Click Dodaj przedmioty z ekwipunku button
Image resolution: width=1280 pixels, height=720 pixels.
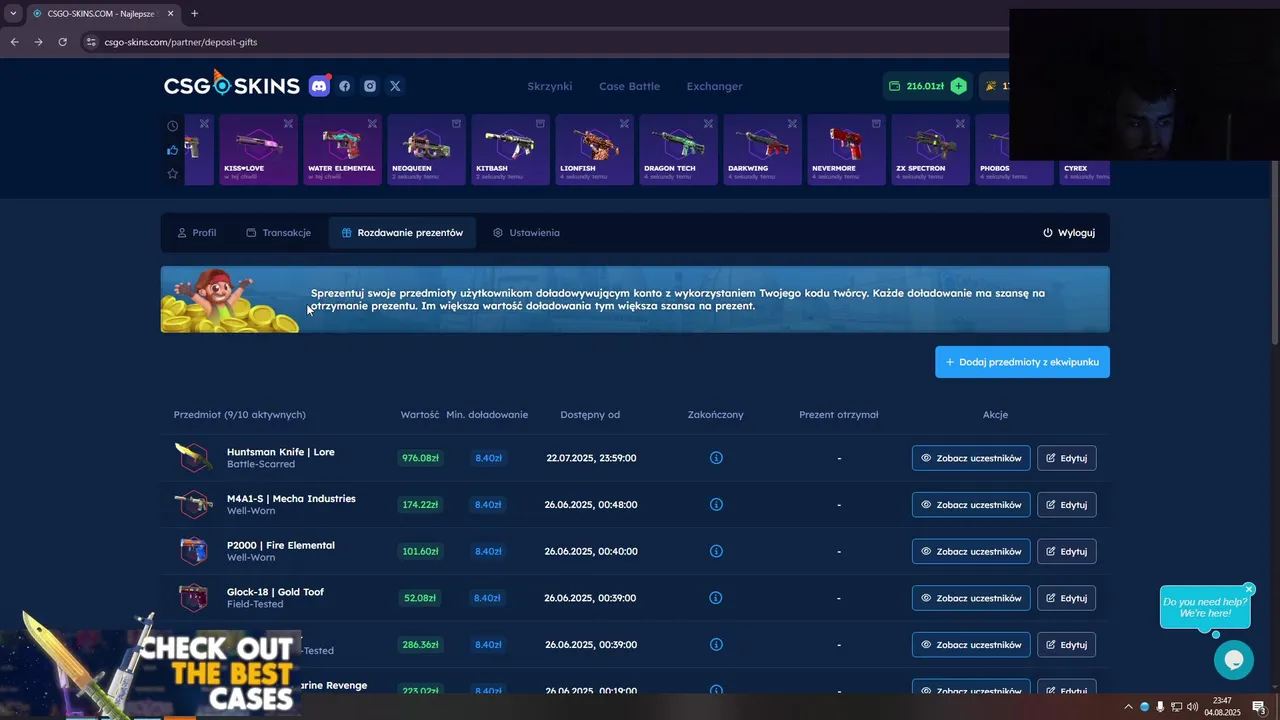tap(1022, 362)
